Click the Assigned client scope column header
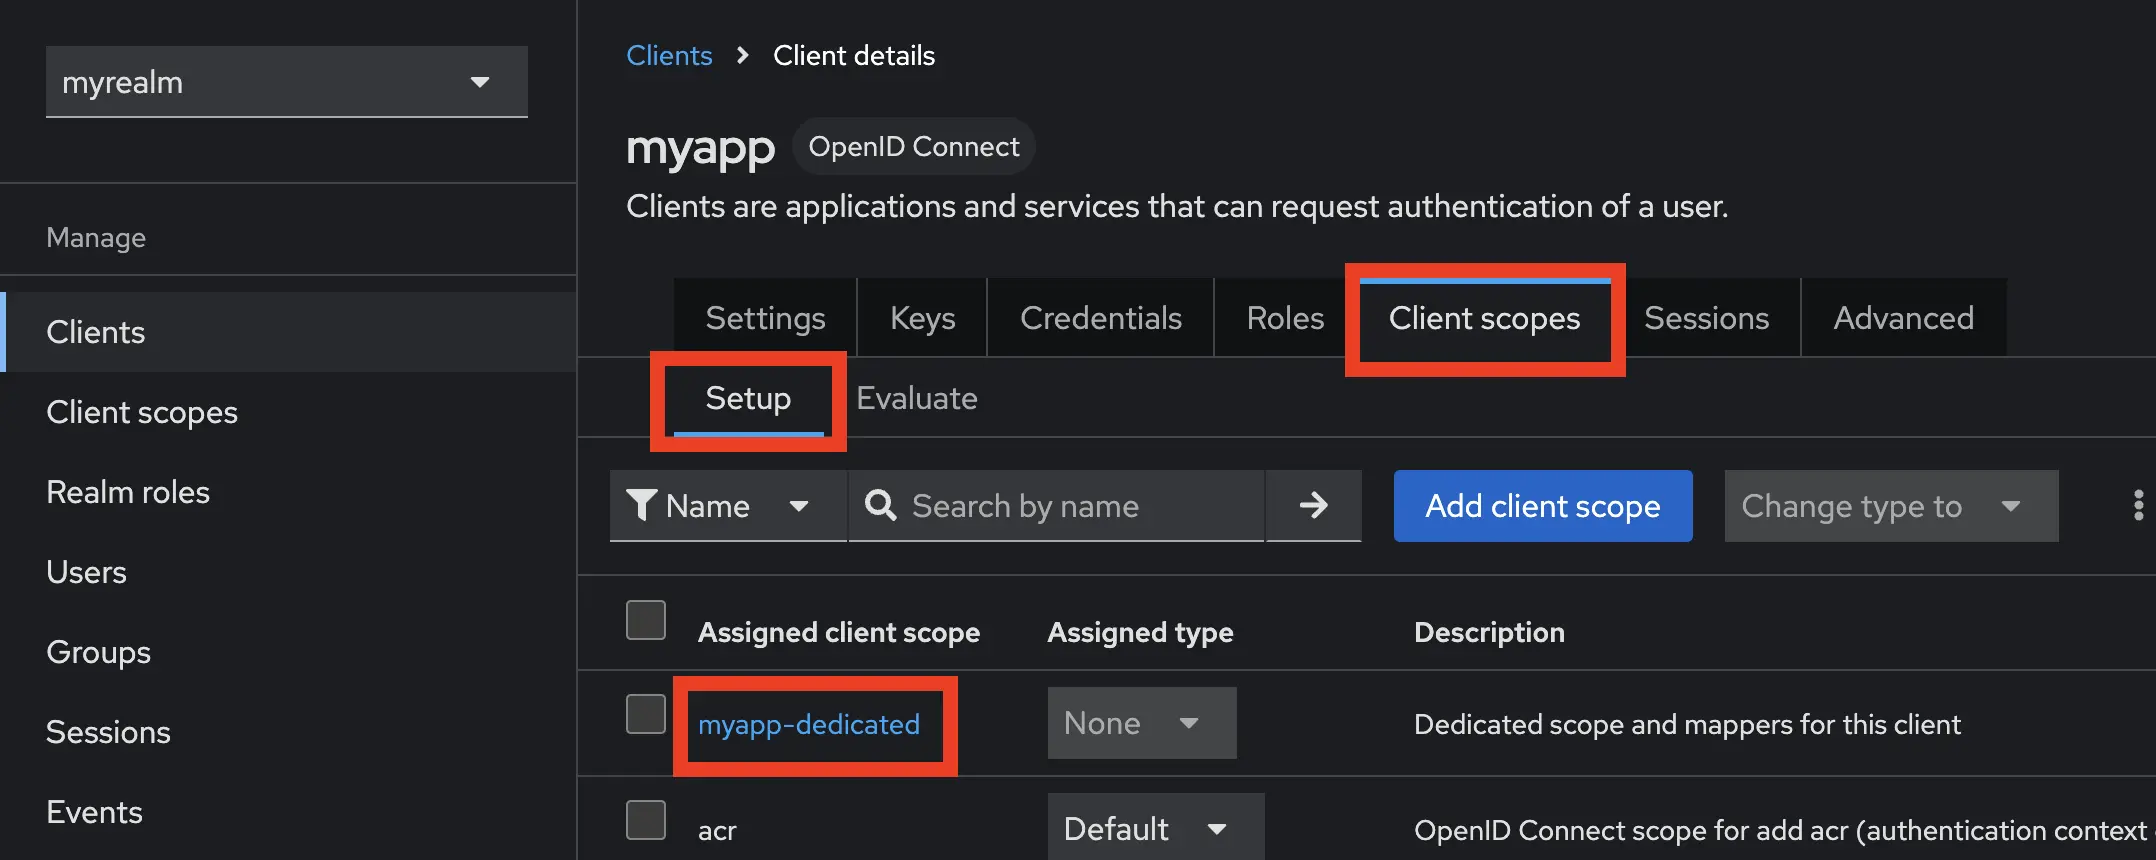 838,632
